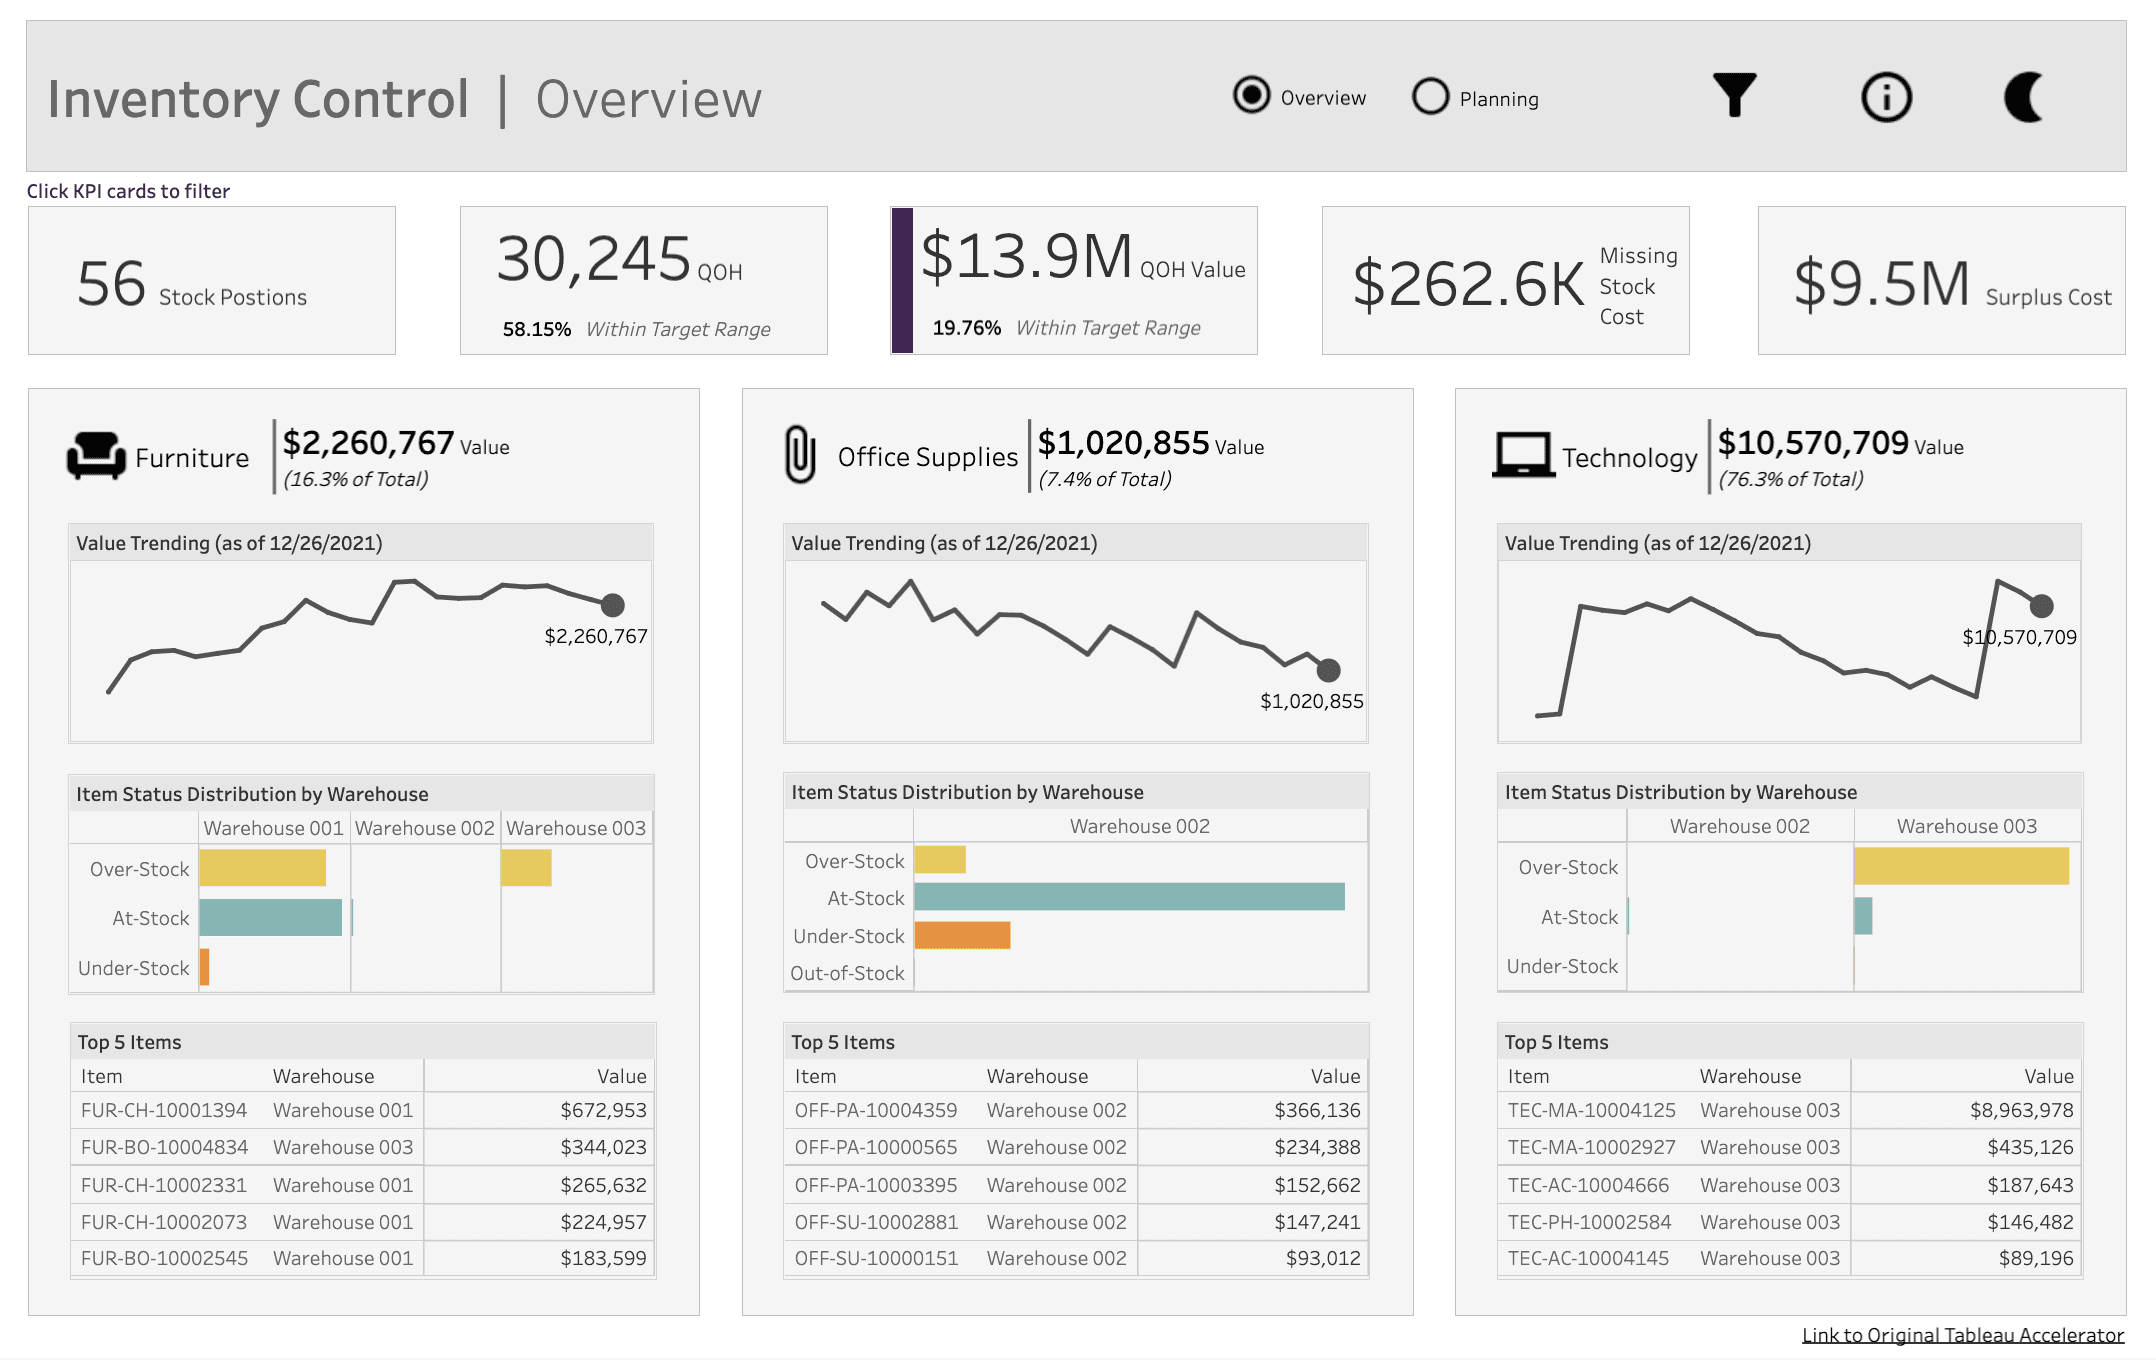Click the Missing Stock Cost KPI card
The image size is (2156, 1360).
coord(1504,281)
